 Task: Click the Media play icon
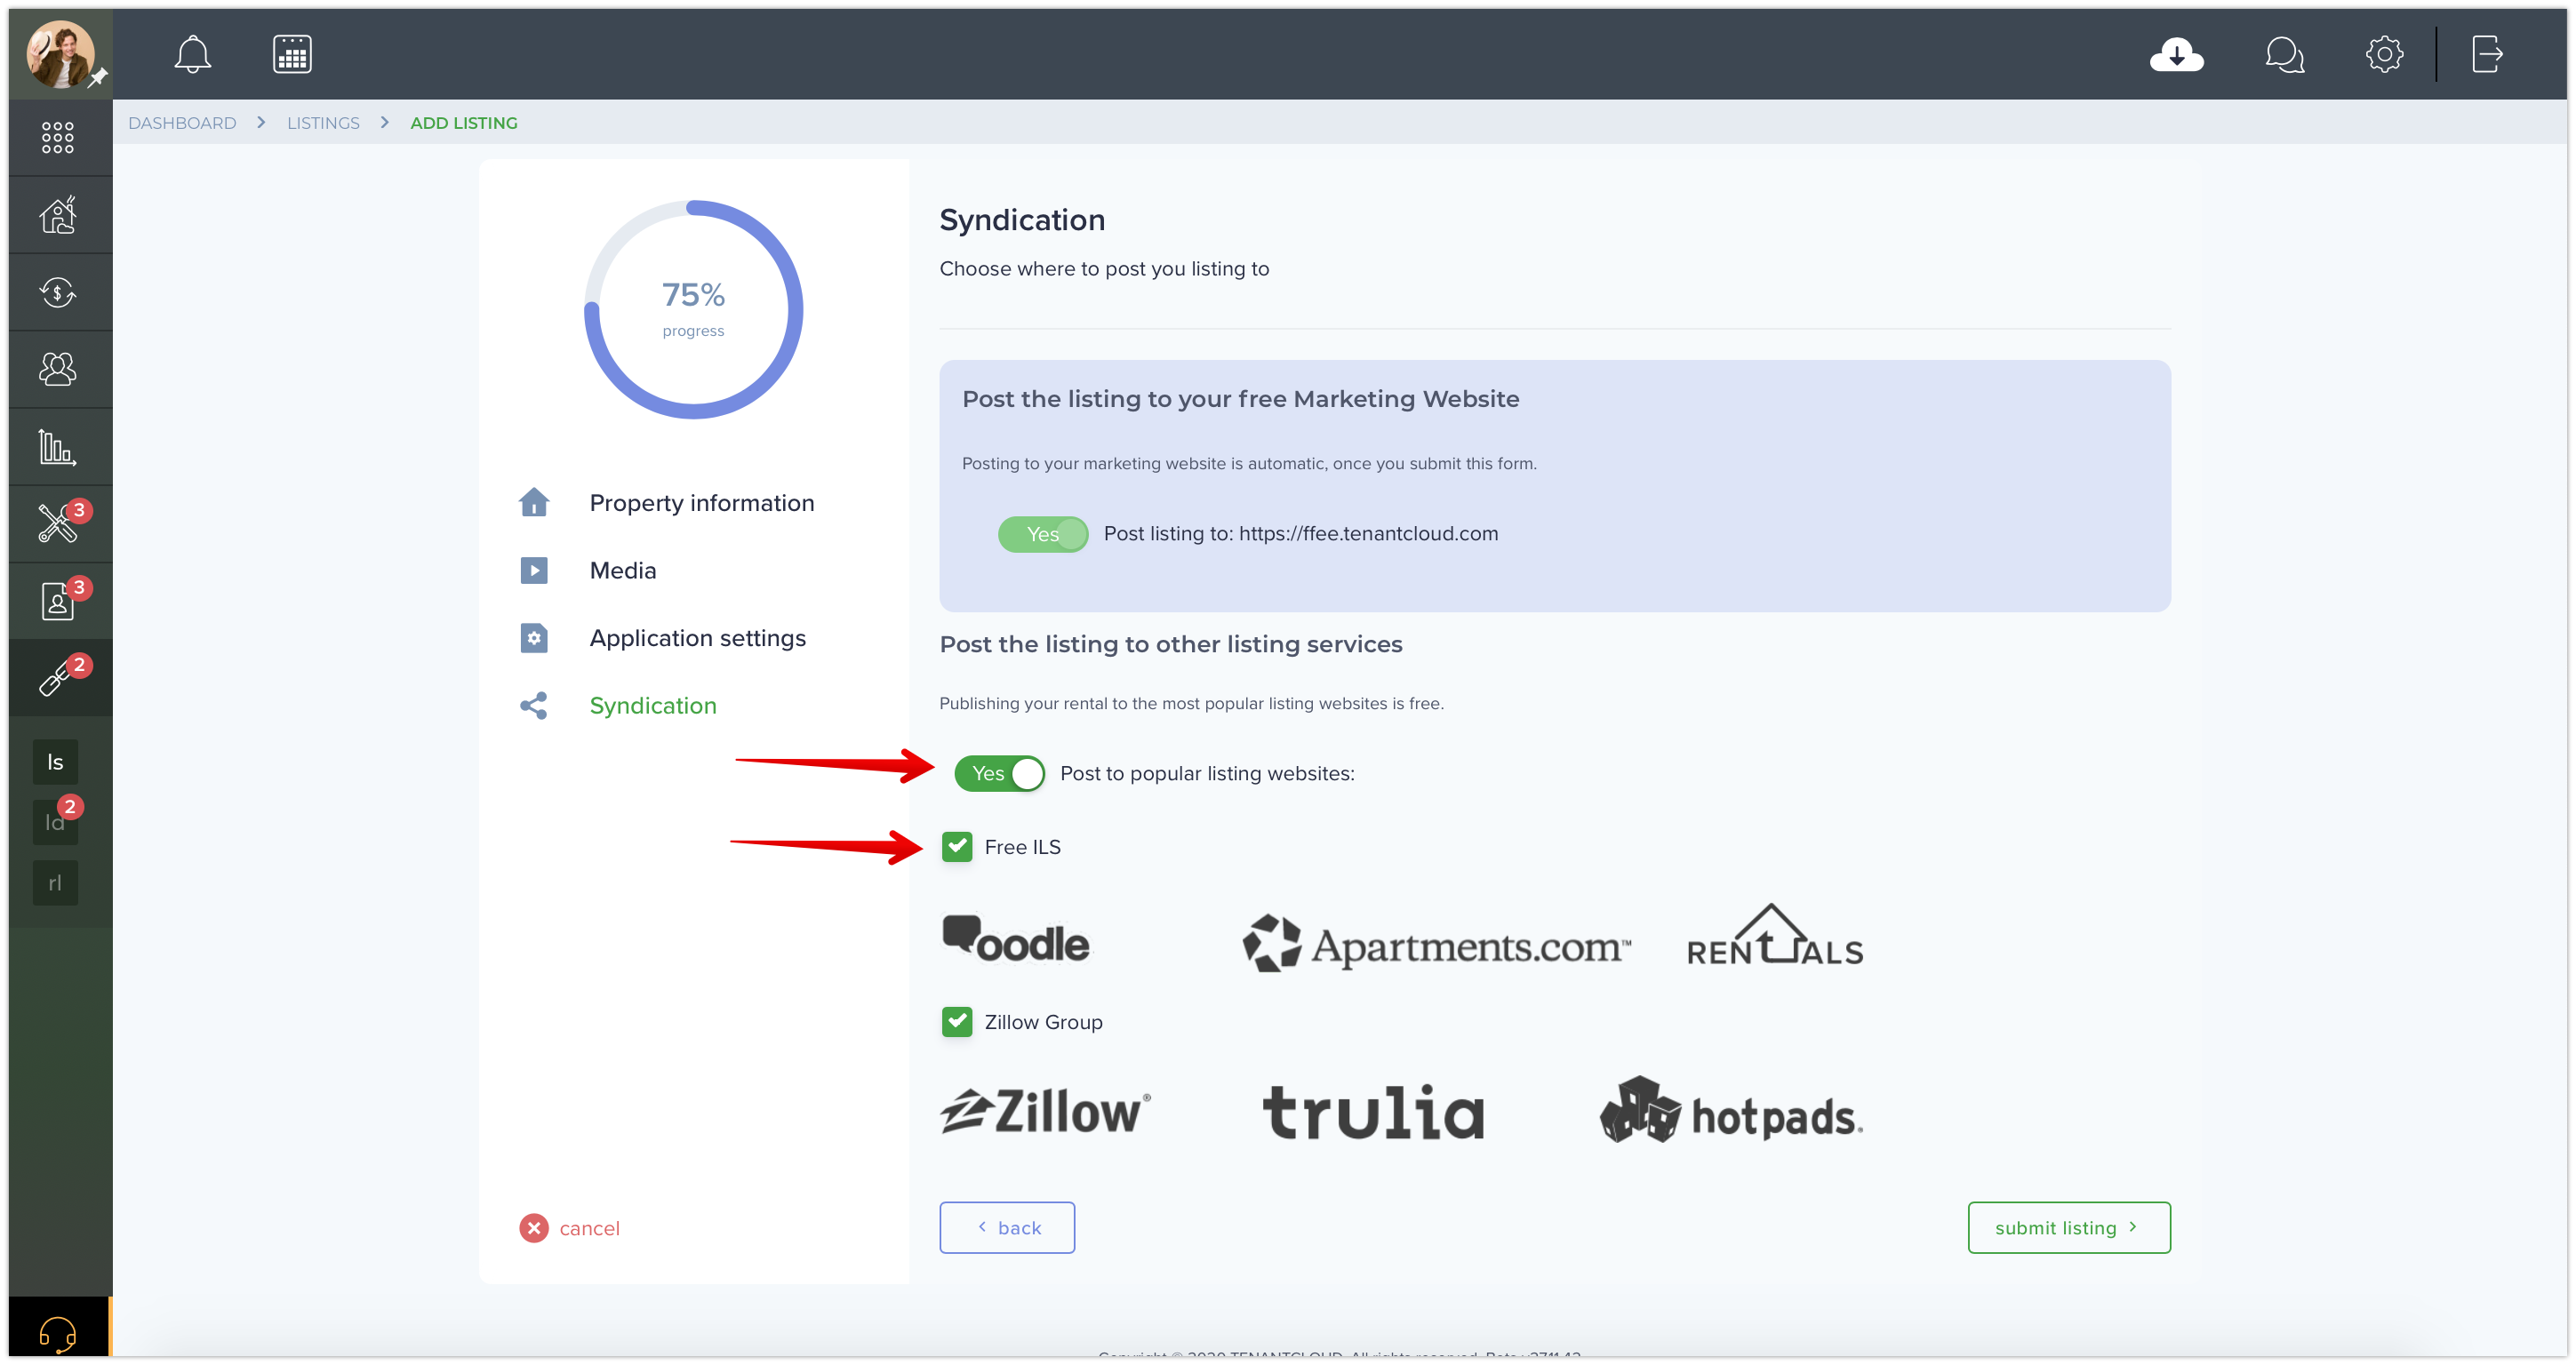[x=534, y=570]
